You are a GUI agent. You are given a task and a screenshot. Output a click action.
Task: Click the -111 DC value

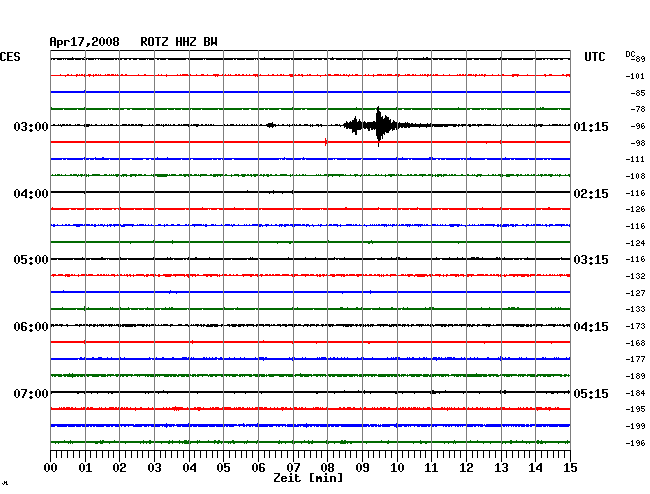pos(635,160)
